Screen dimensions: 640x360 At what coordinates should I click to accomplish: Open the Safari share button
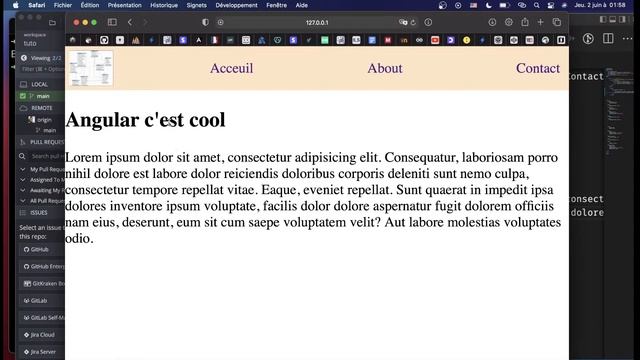pyautogui.click(x=525, y=22)
